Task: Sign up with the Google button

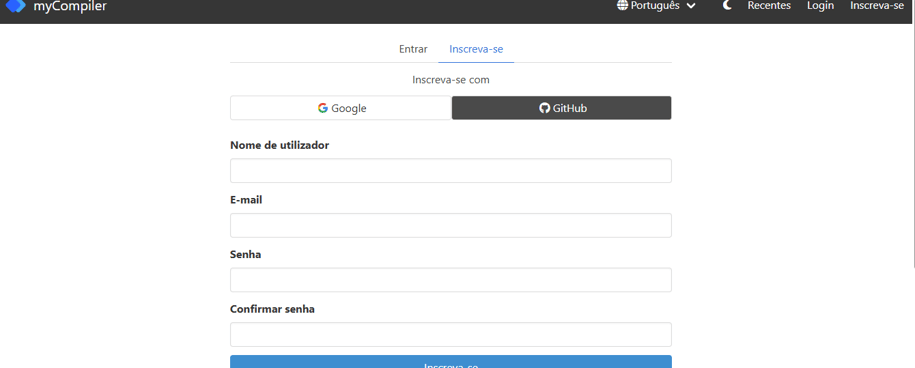Action: click(x=341, y=108)
